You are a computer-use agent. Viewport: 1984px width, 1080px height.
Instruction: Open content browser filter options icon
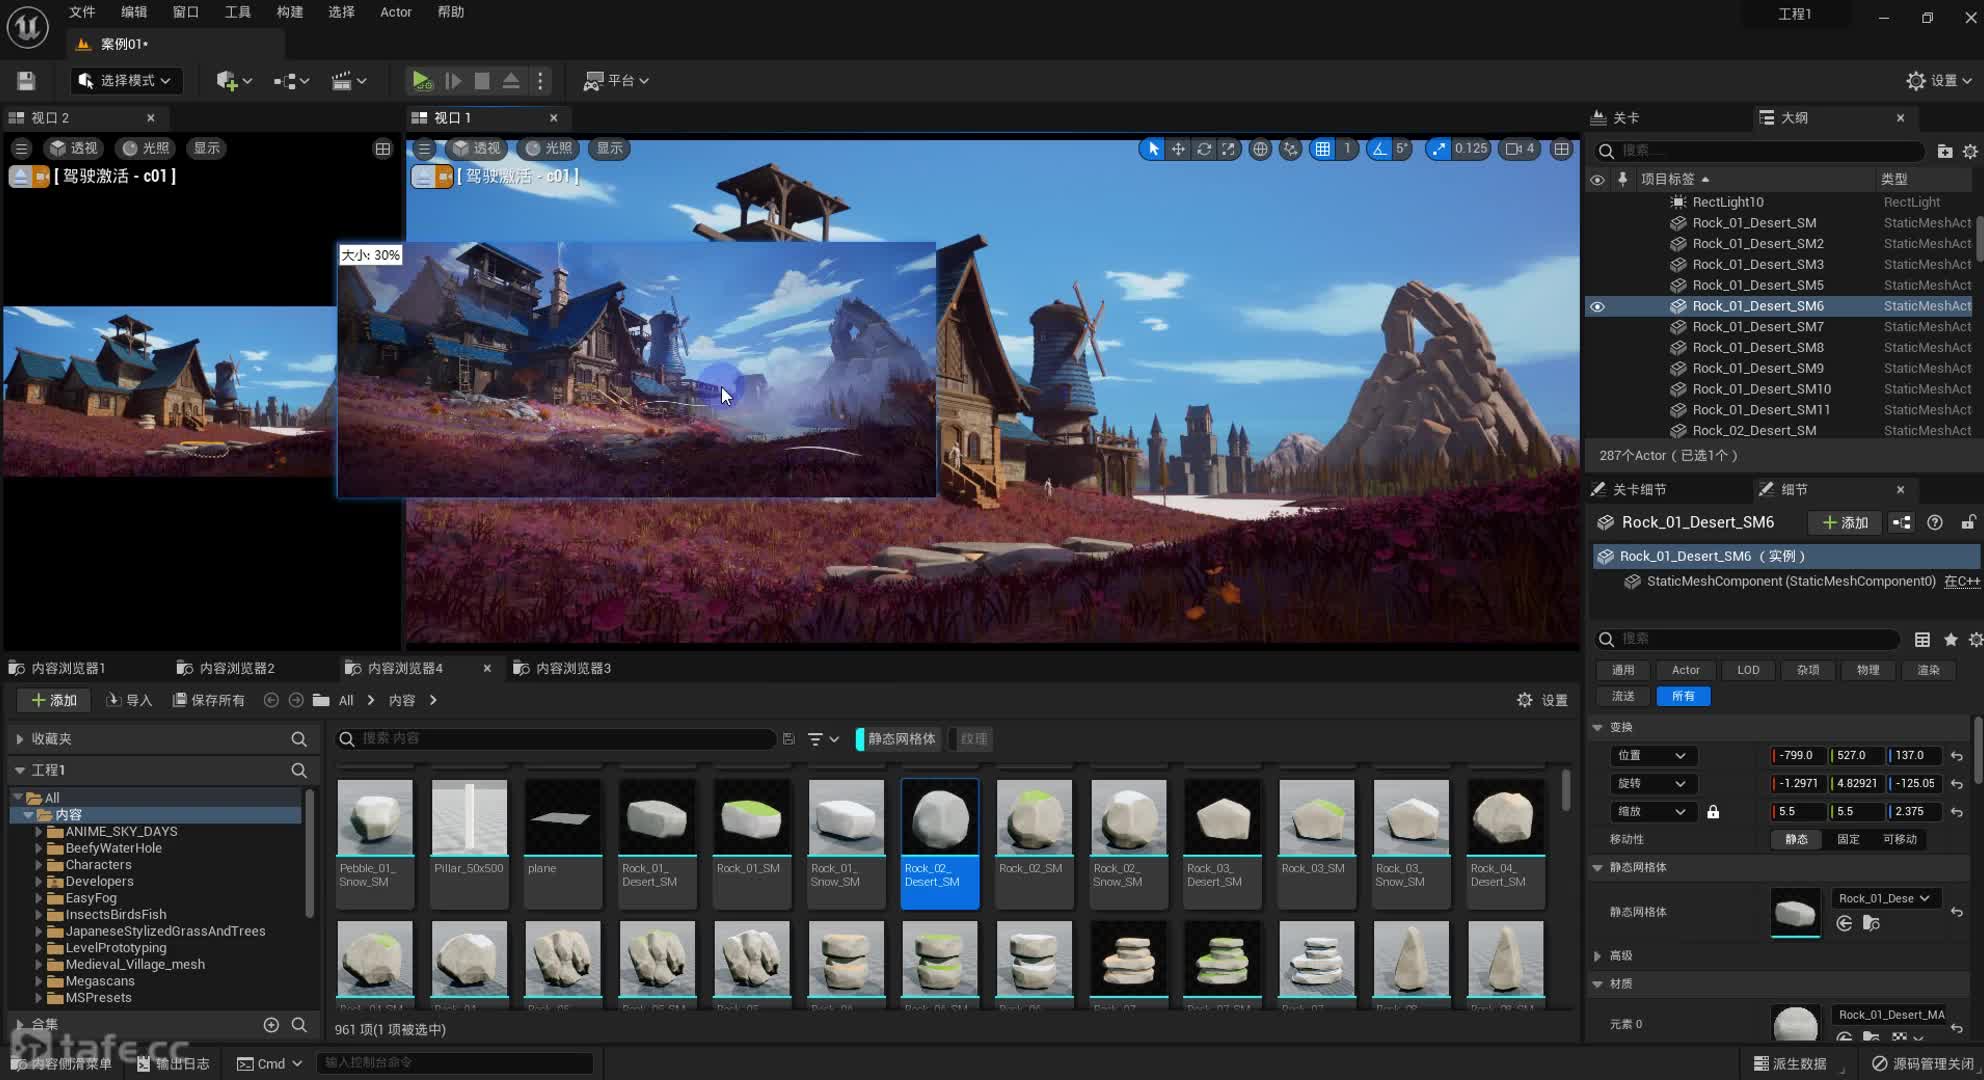click(x=823, y=739)
